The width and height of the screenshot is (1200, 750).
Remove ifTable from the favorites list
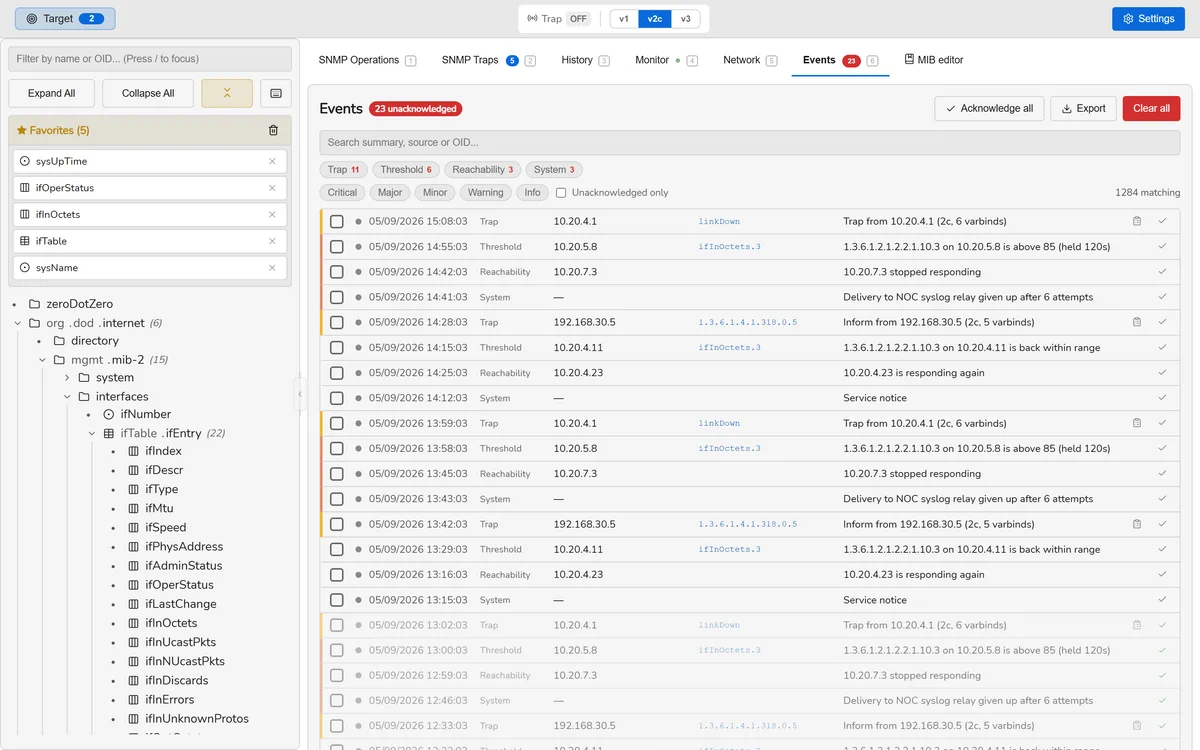272,241
